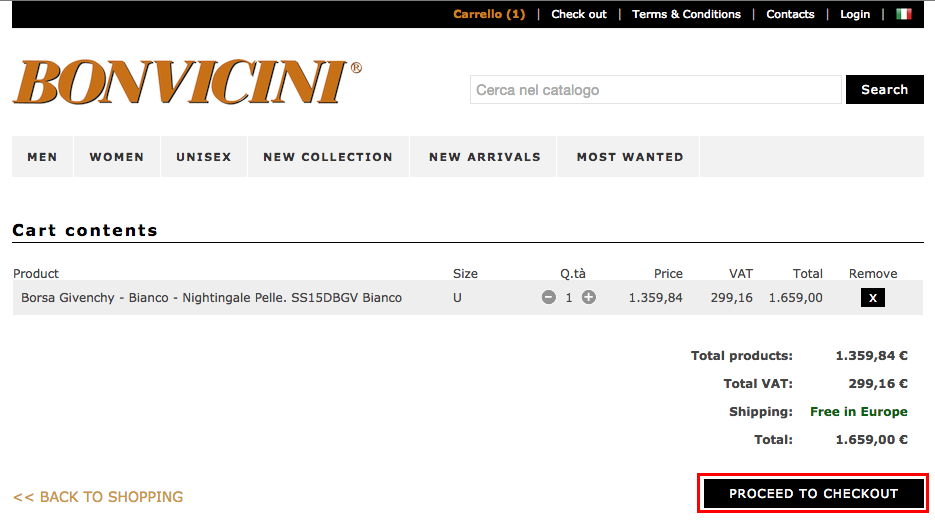This screenshot has height=526, width=935.
Task: Select the Total VAT 299,16 € value
Action: [x=878, y=383]
